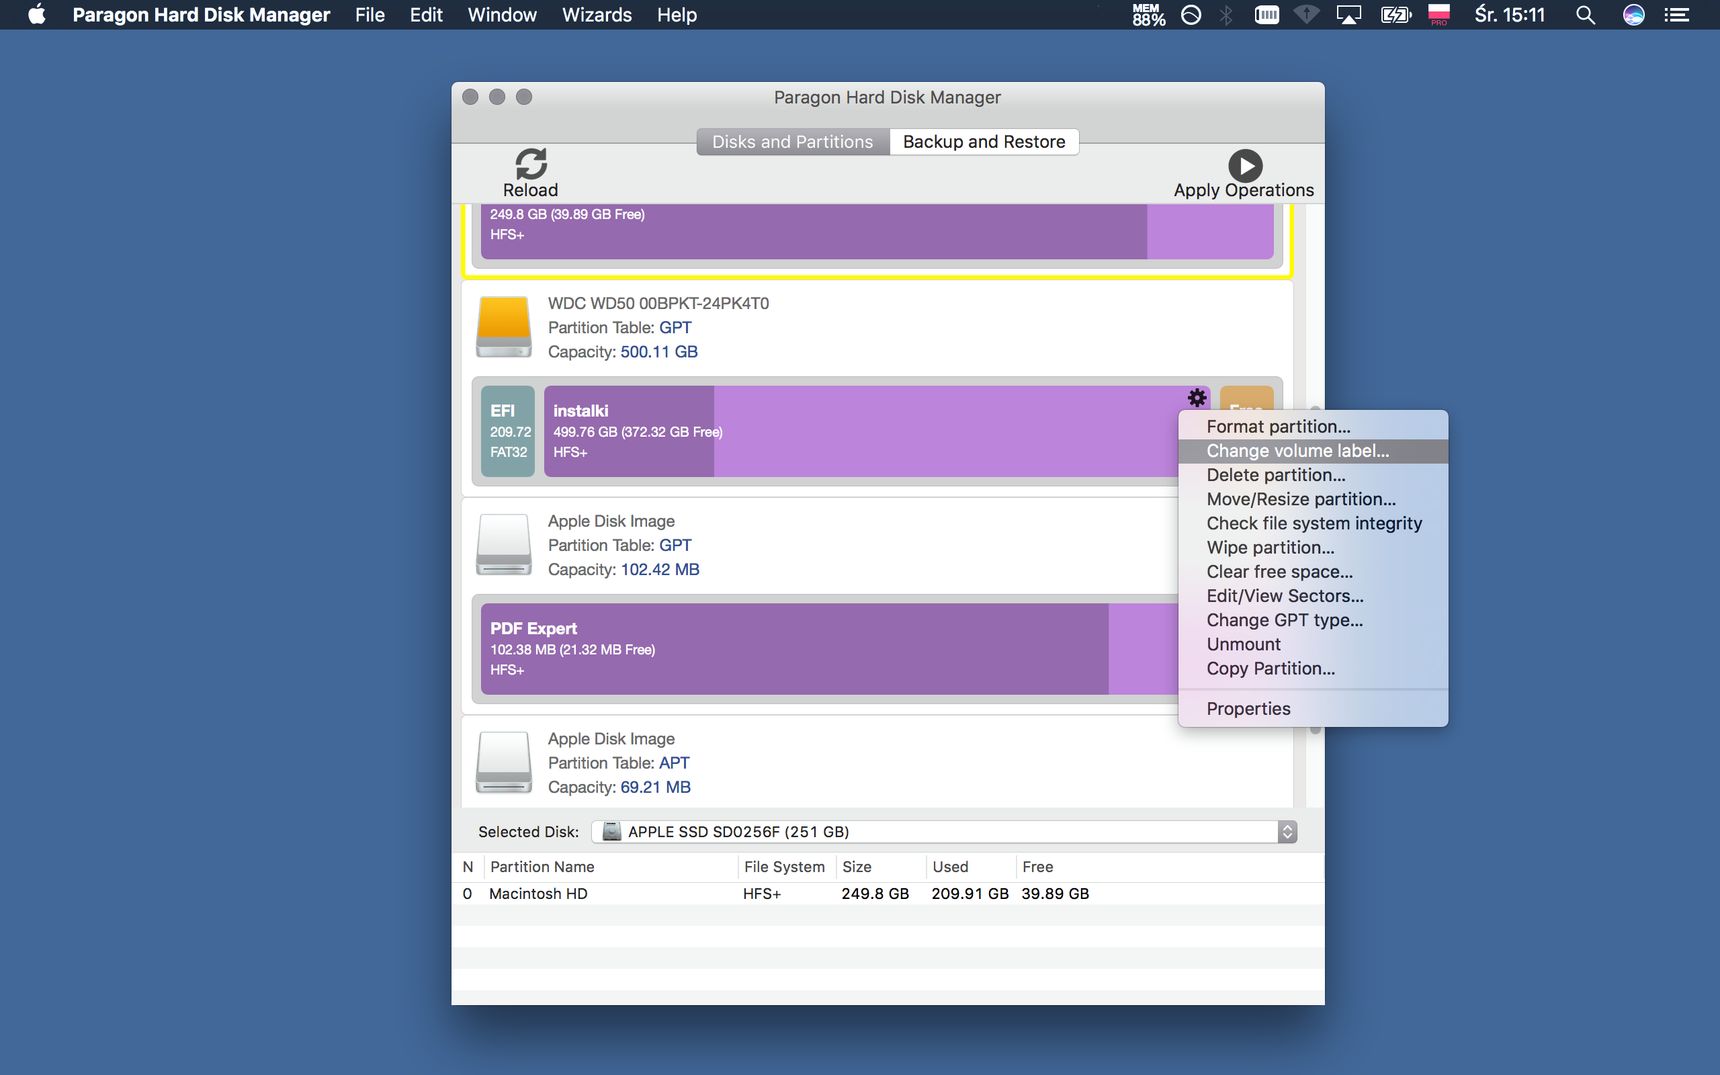Choose Change GPT type... entry
The height and width of the screenshot is (1075, 1720).
(1313, 620)
